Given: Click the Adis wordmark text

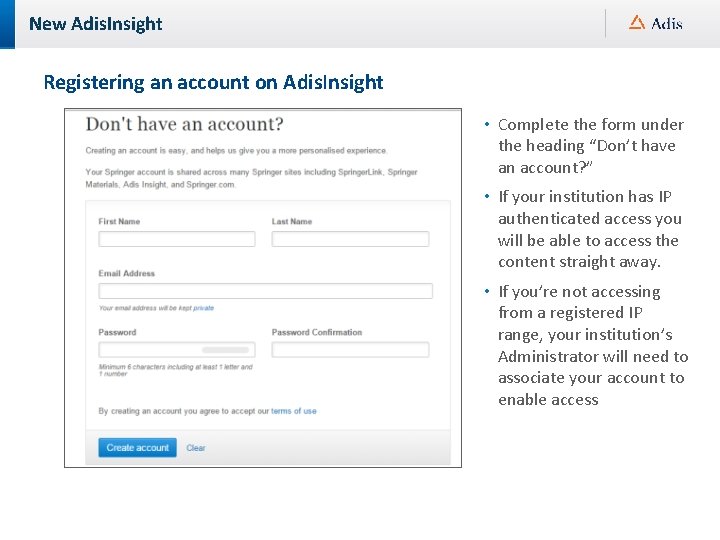Looking at the screenshot, I should [667, 23].
